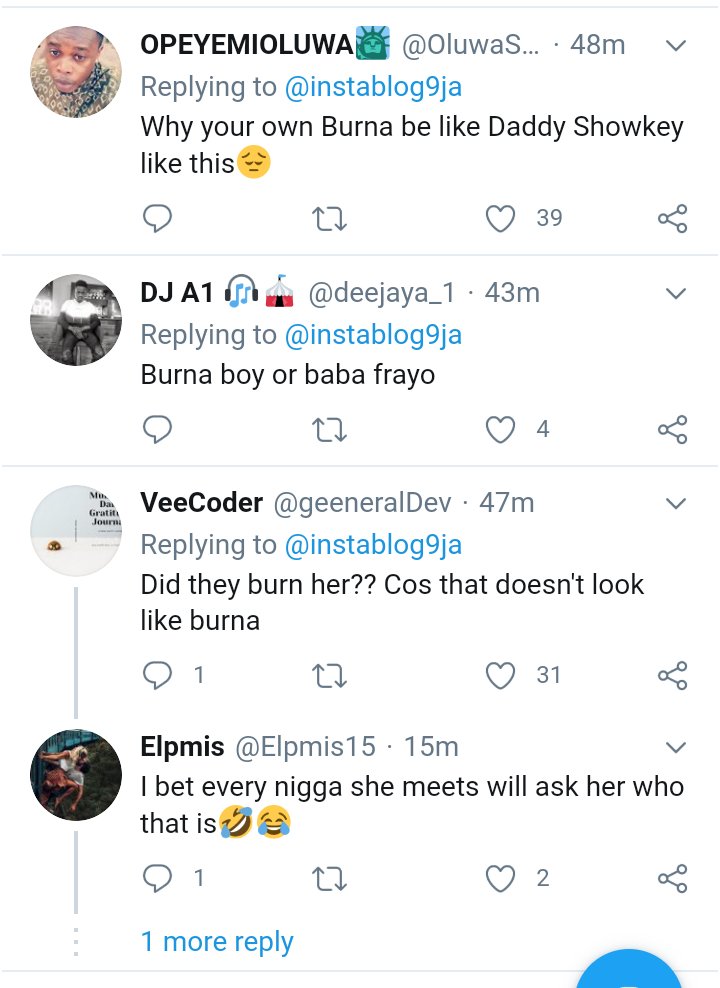Open @instablog9ja link in VeeCoder's reply
This screenshot has height=988, width=720.
(x=373, y=544)
